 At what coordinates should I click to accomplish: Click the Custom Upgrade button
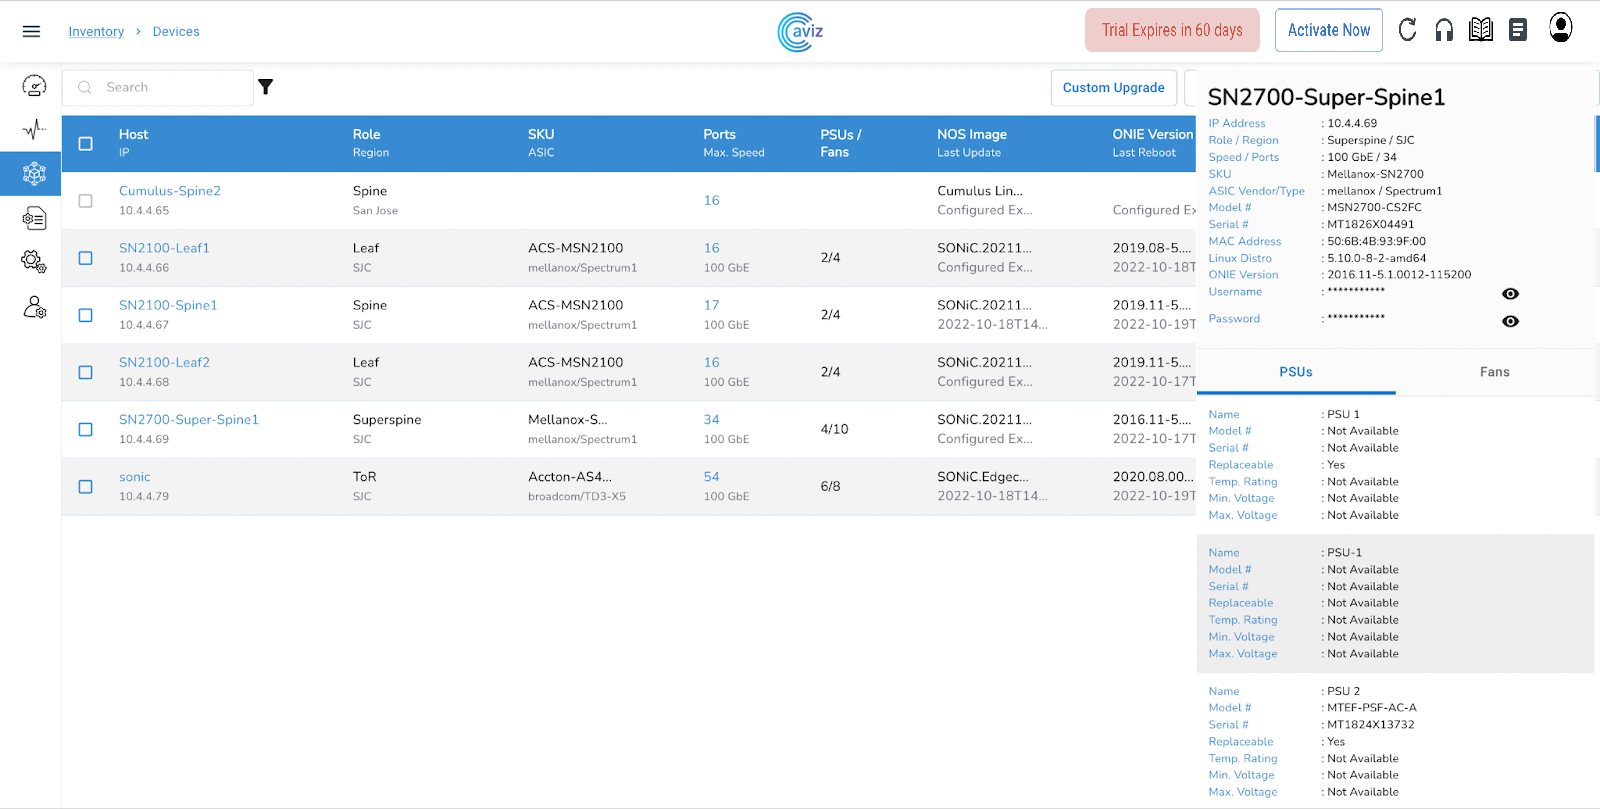[1113, 88]
